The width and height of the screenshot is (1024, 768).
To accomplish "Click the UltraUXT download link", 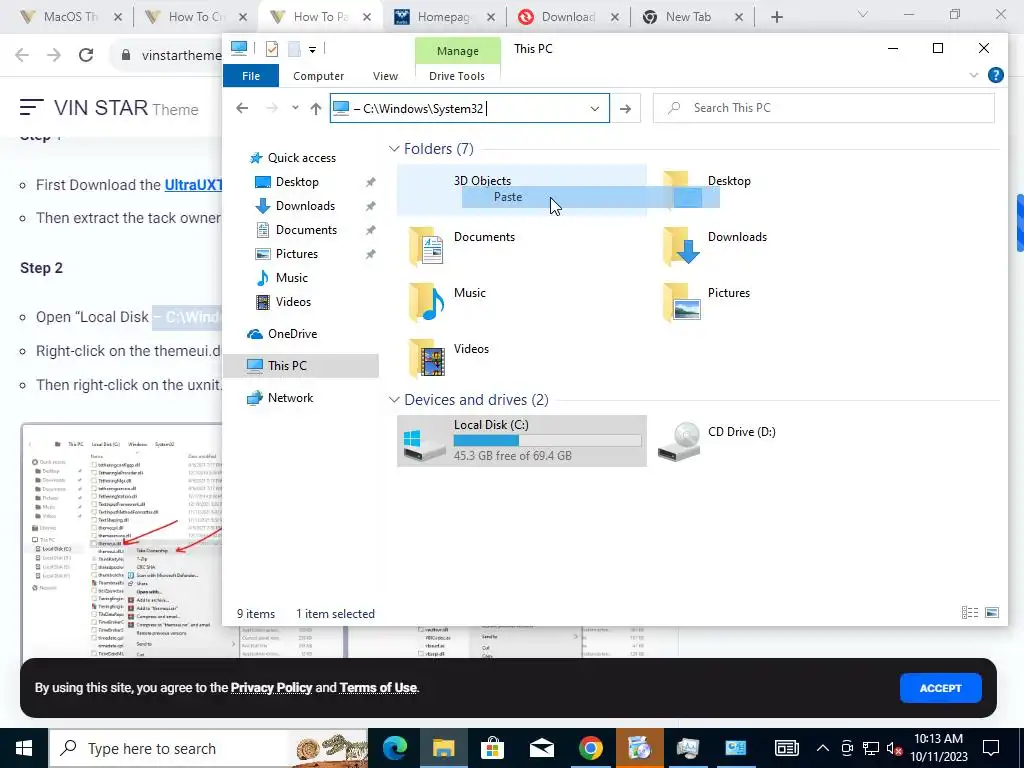I will [x=193, y=185].
